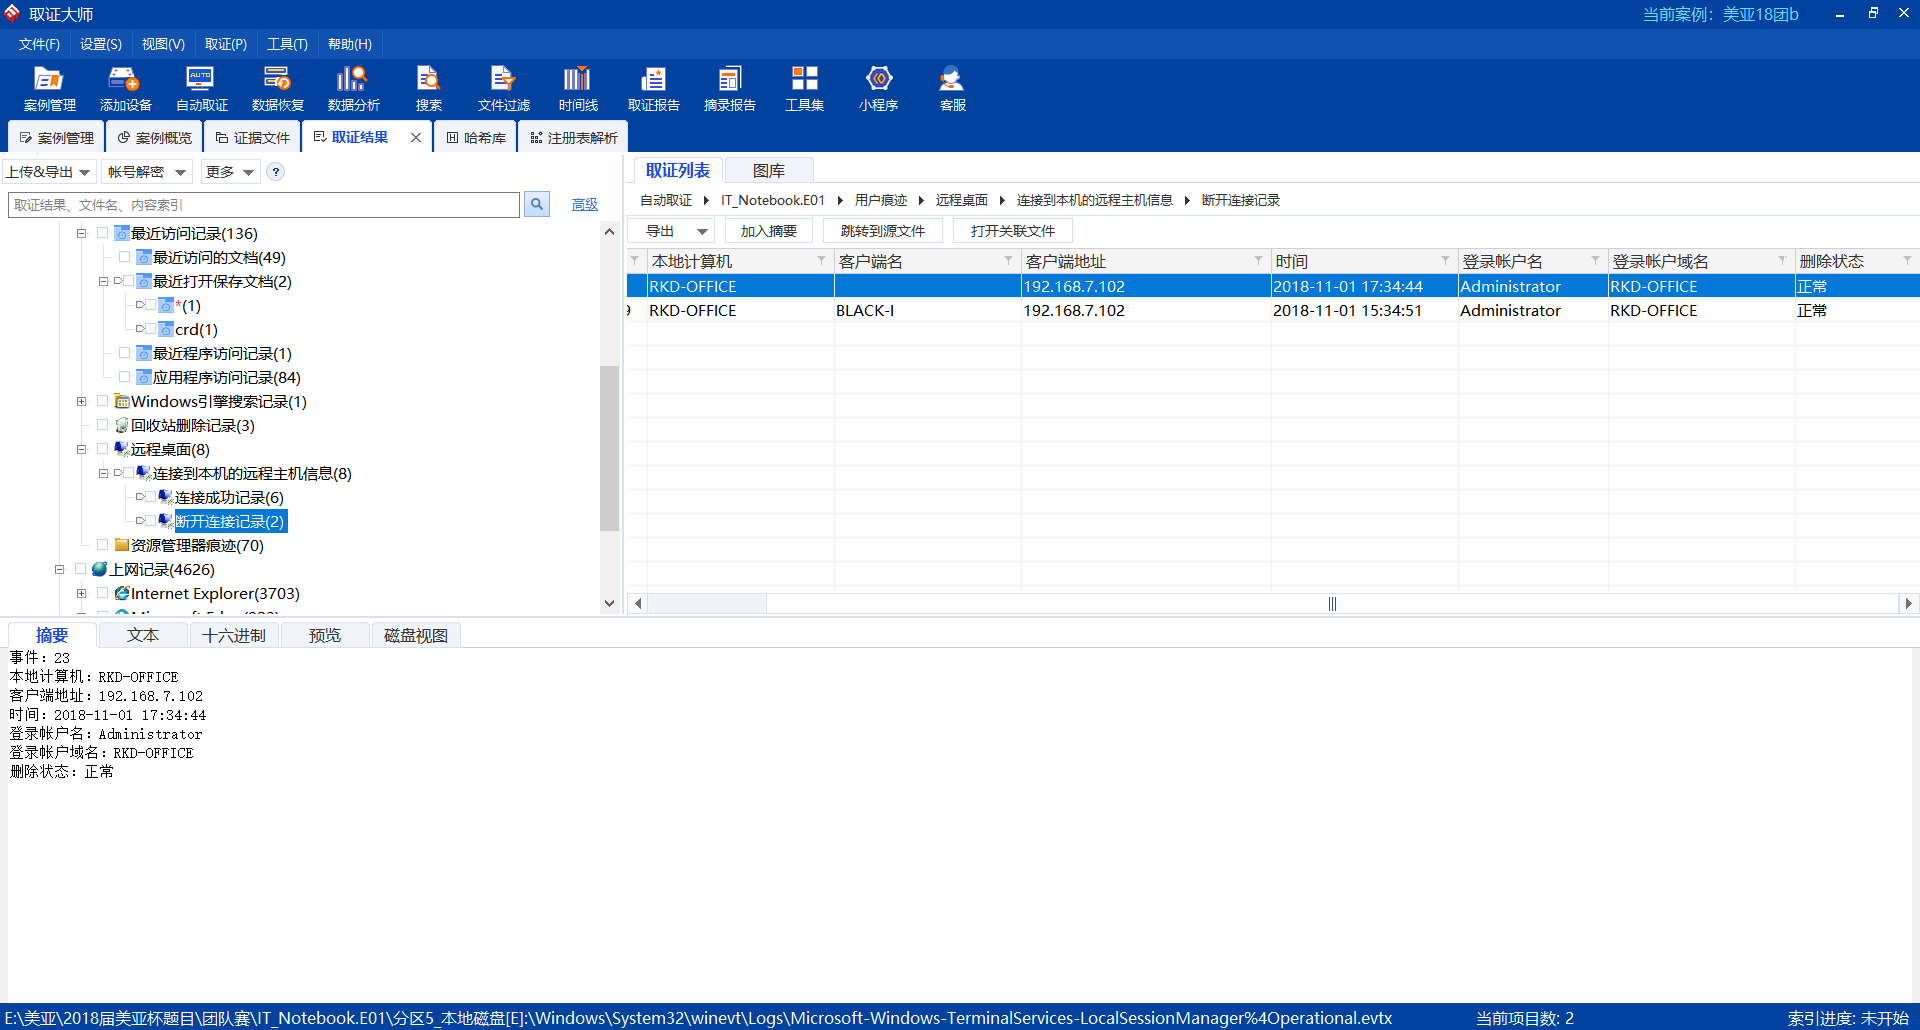Click the 高级 search link

pyautogui.click(x=585, y=205)
